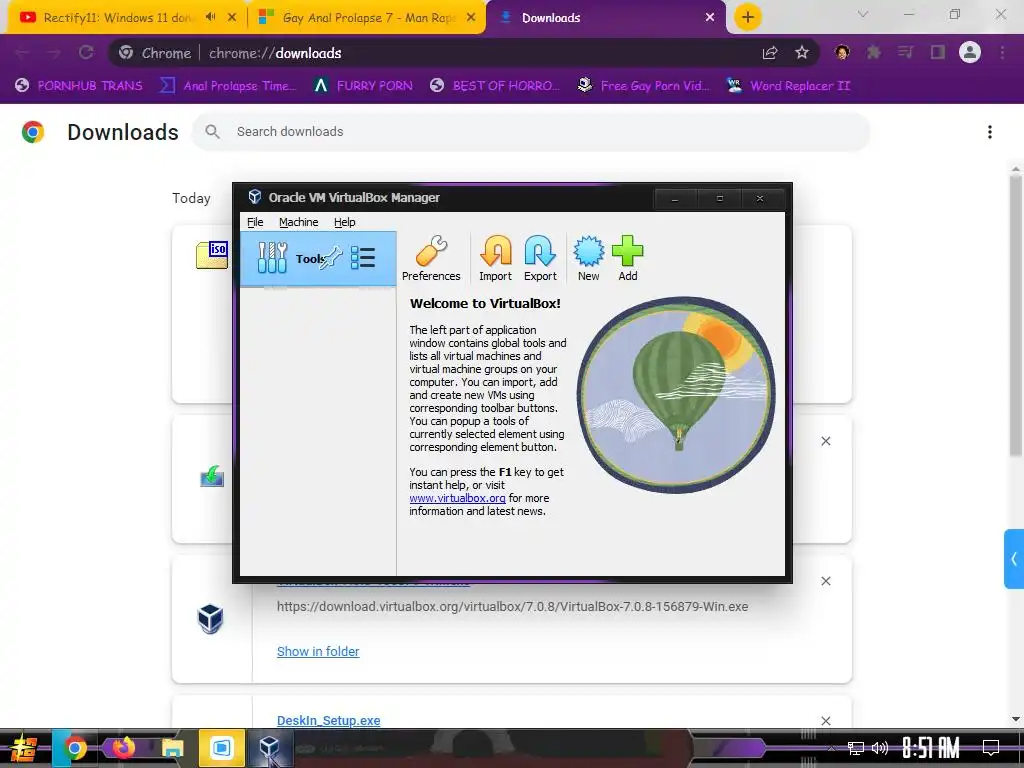Click the installer icon with green arrow
This screenshot has height=768, width=1024.
click(212, 477)
